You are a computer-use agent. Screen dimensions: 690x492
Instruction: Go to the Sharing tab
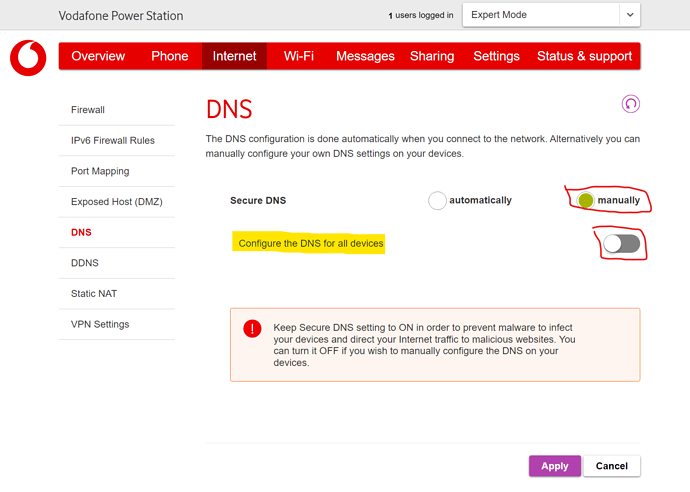coord(432,56)
